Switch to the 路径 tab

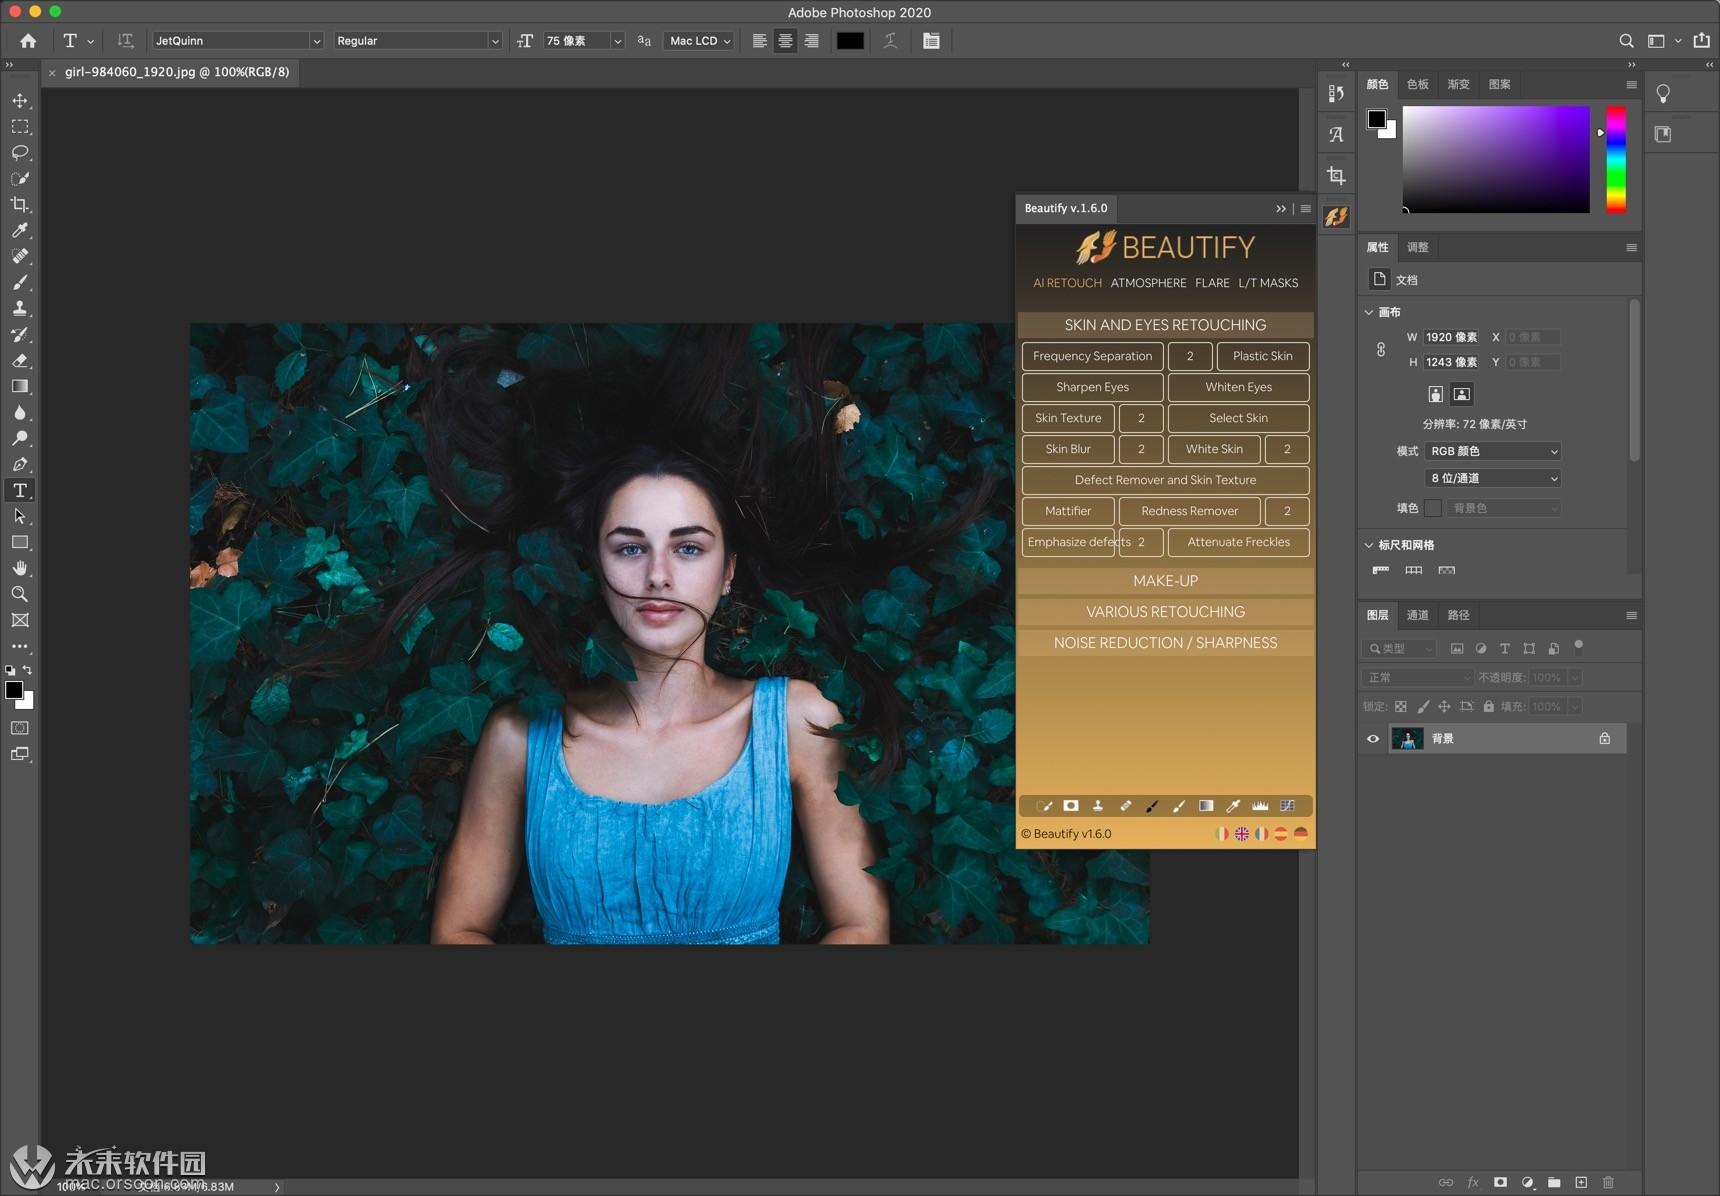pos(1459,615)
